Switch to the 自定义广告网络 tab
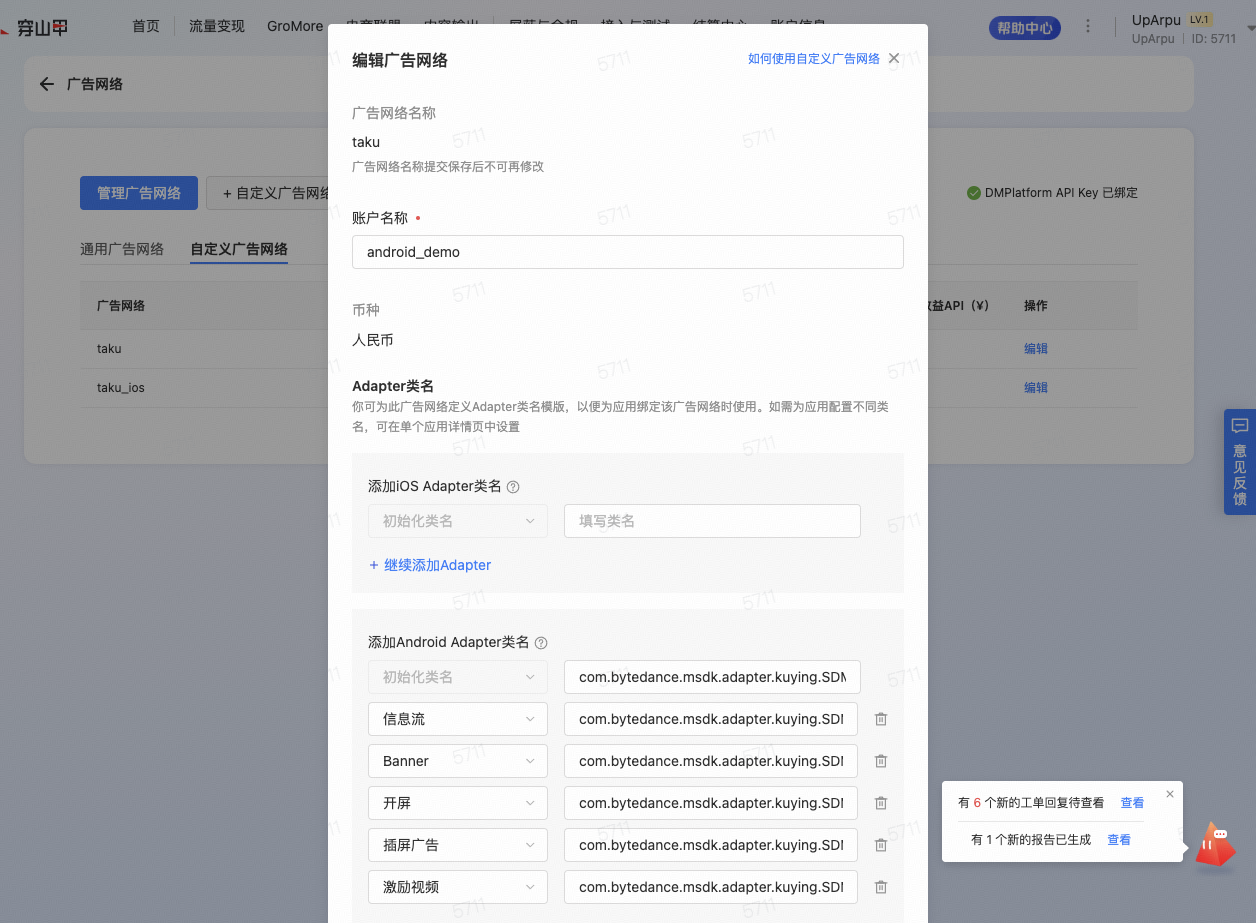1256x923 pixels. 239,249
